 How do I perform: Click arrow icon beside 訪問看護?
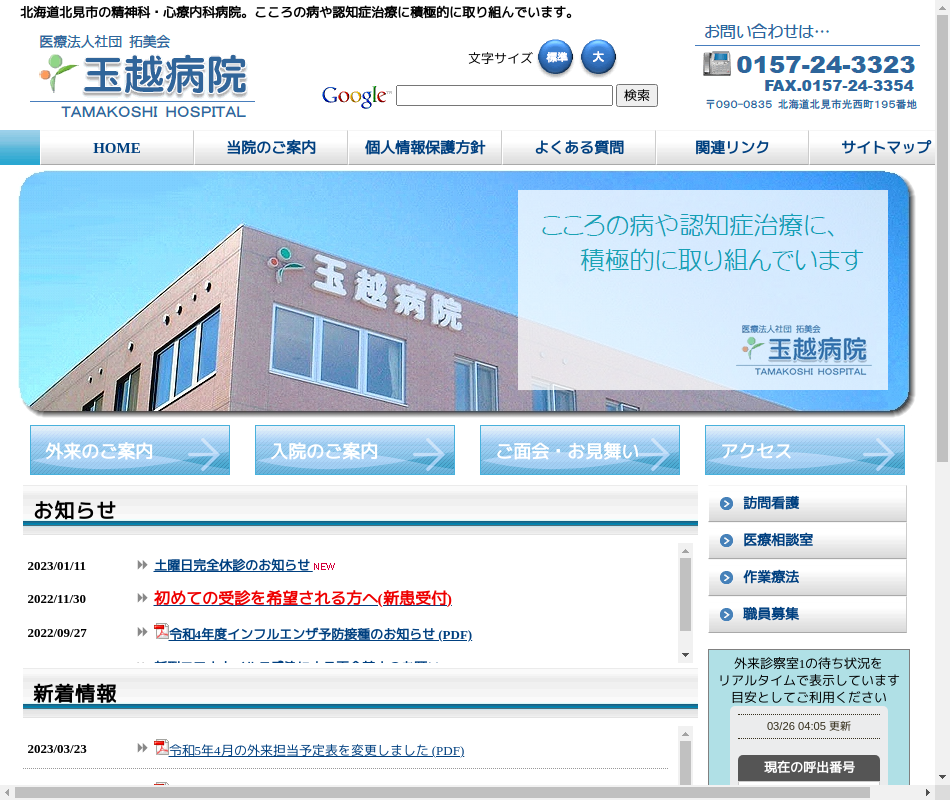point(726,504)
